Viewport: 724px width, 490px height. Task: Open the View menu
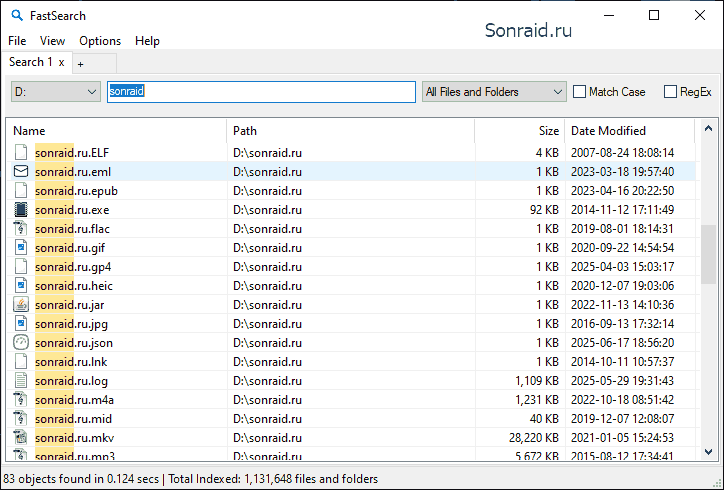pyautogui.click(x=52, y=41)
